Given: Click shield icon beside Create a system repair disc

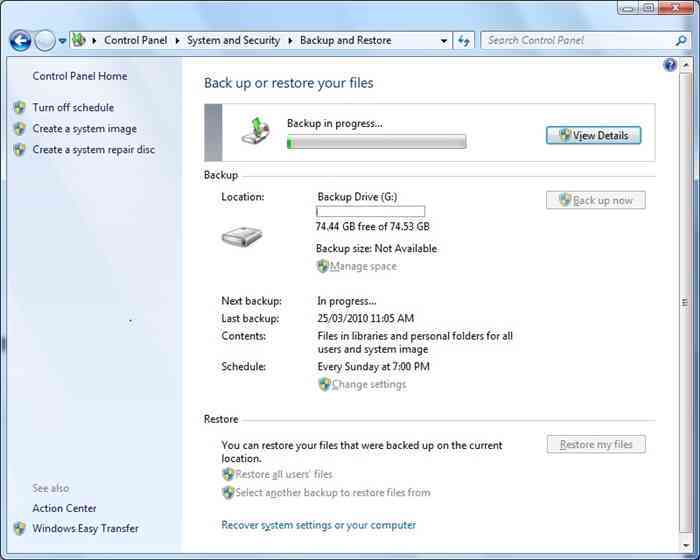Looking at the screenshot, I should tap(19, 150).
